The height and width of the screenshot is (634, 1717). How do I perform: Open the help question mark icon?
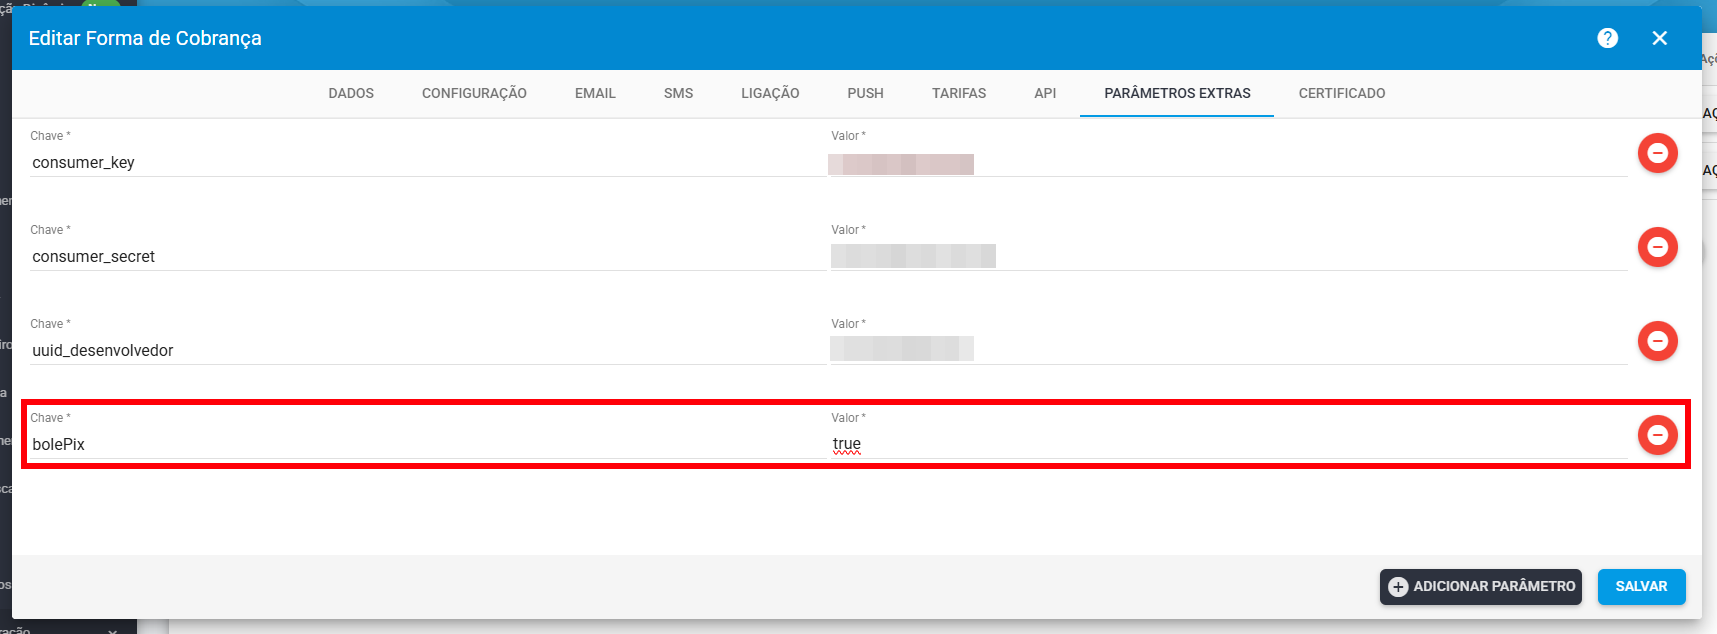tap(1608, 38)
